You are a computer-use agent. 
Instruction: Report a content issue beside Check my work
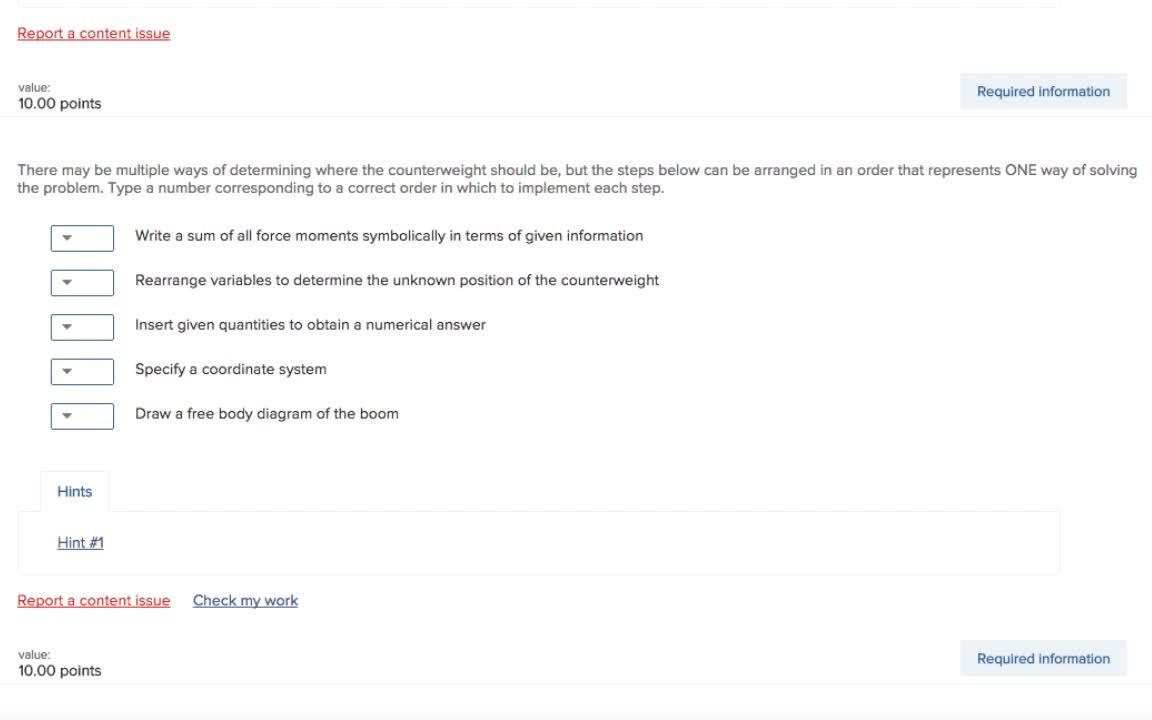pyautogui.click(x=94, y=601)
